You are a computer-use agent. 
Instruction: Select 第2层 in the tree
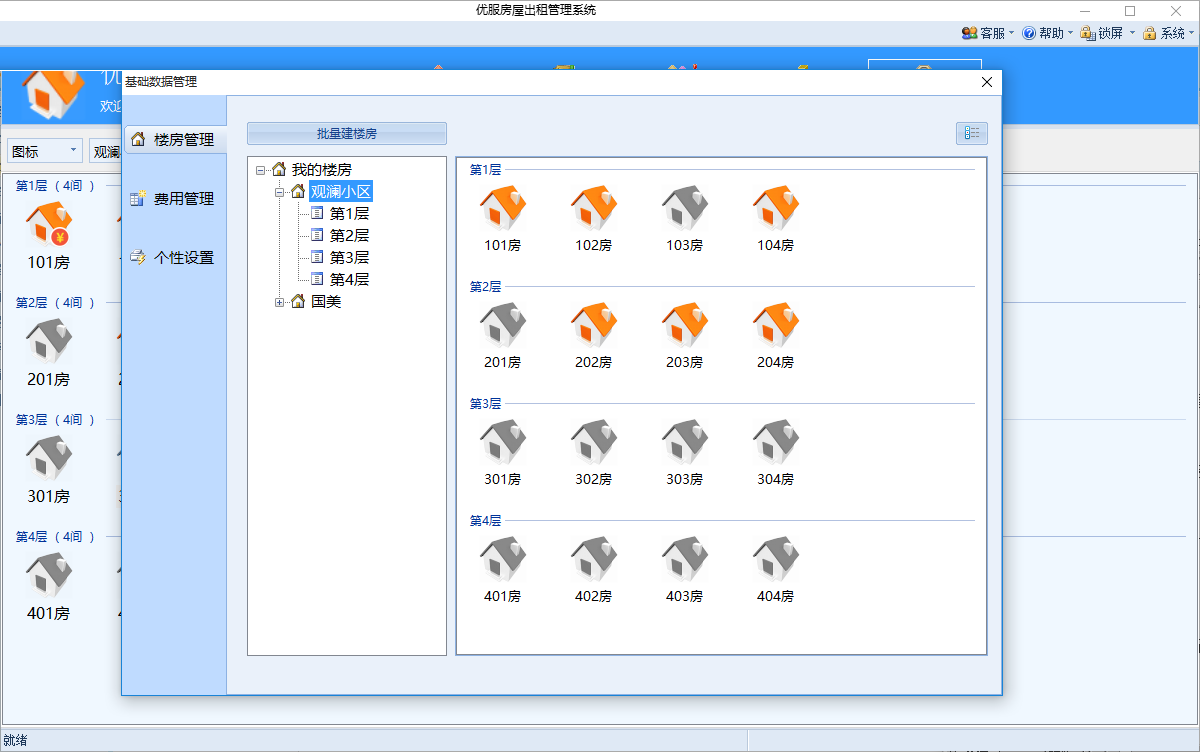[x=349, y=236]
